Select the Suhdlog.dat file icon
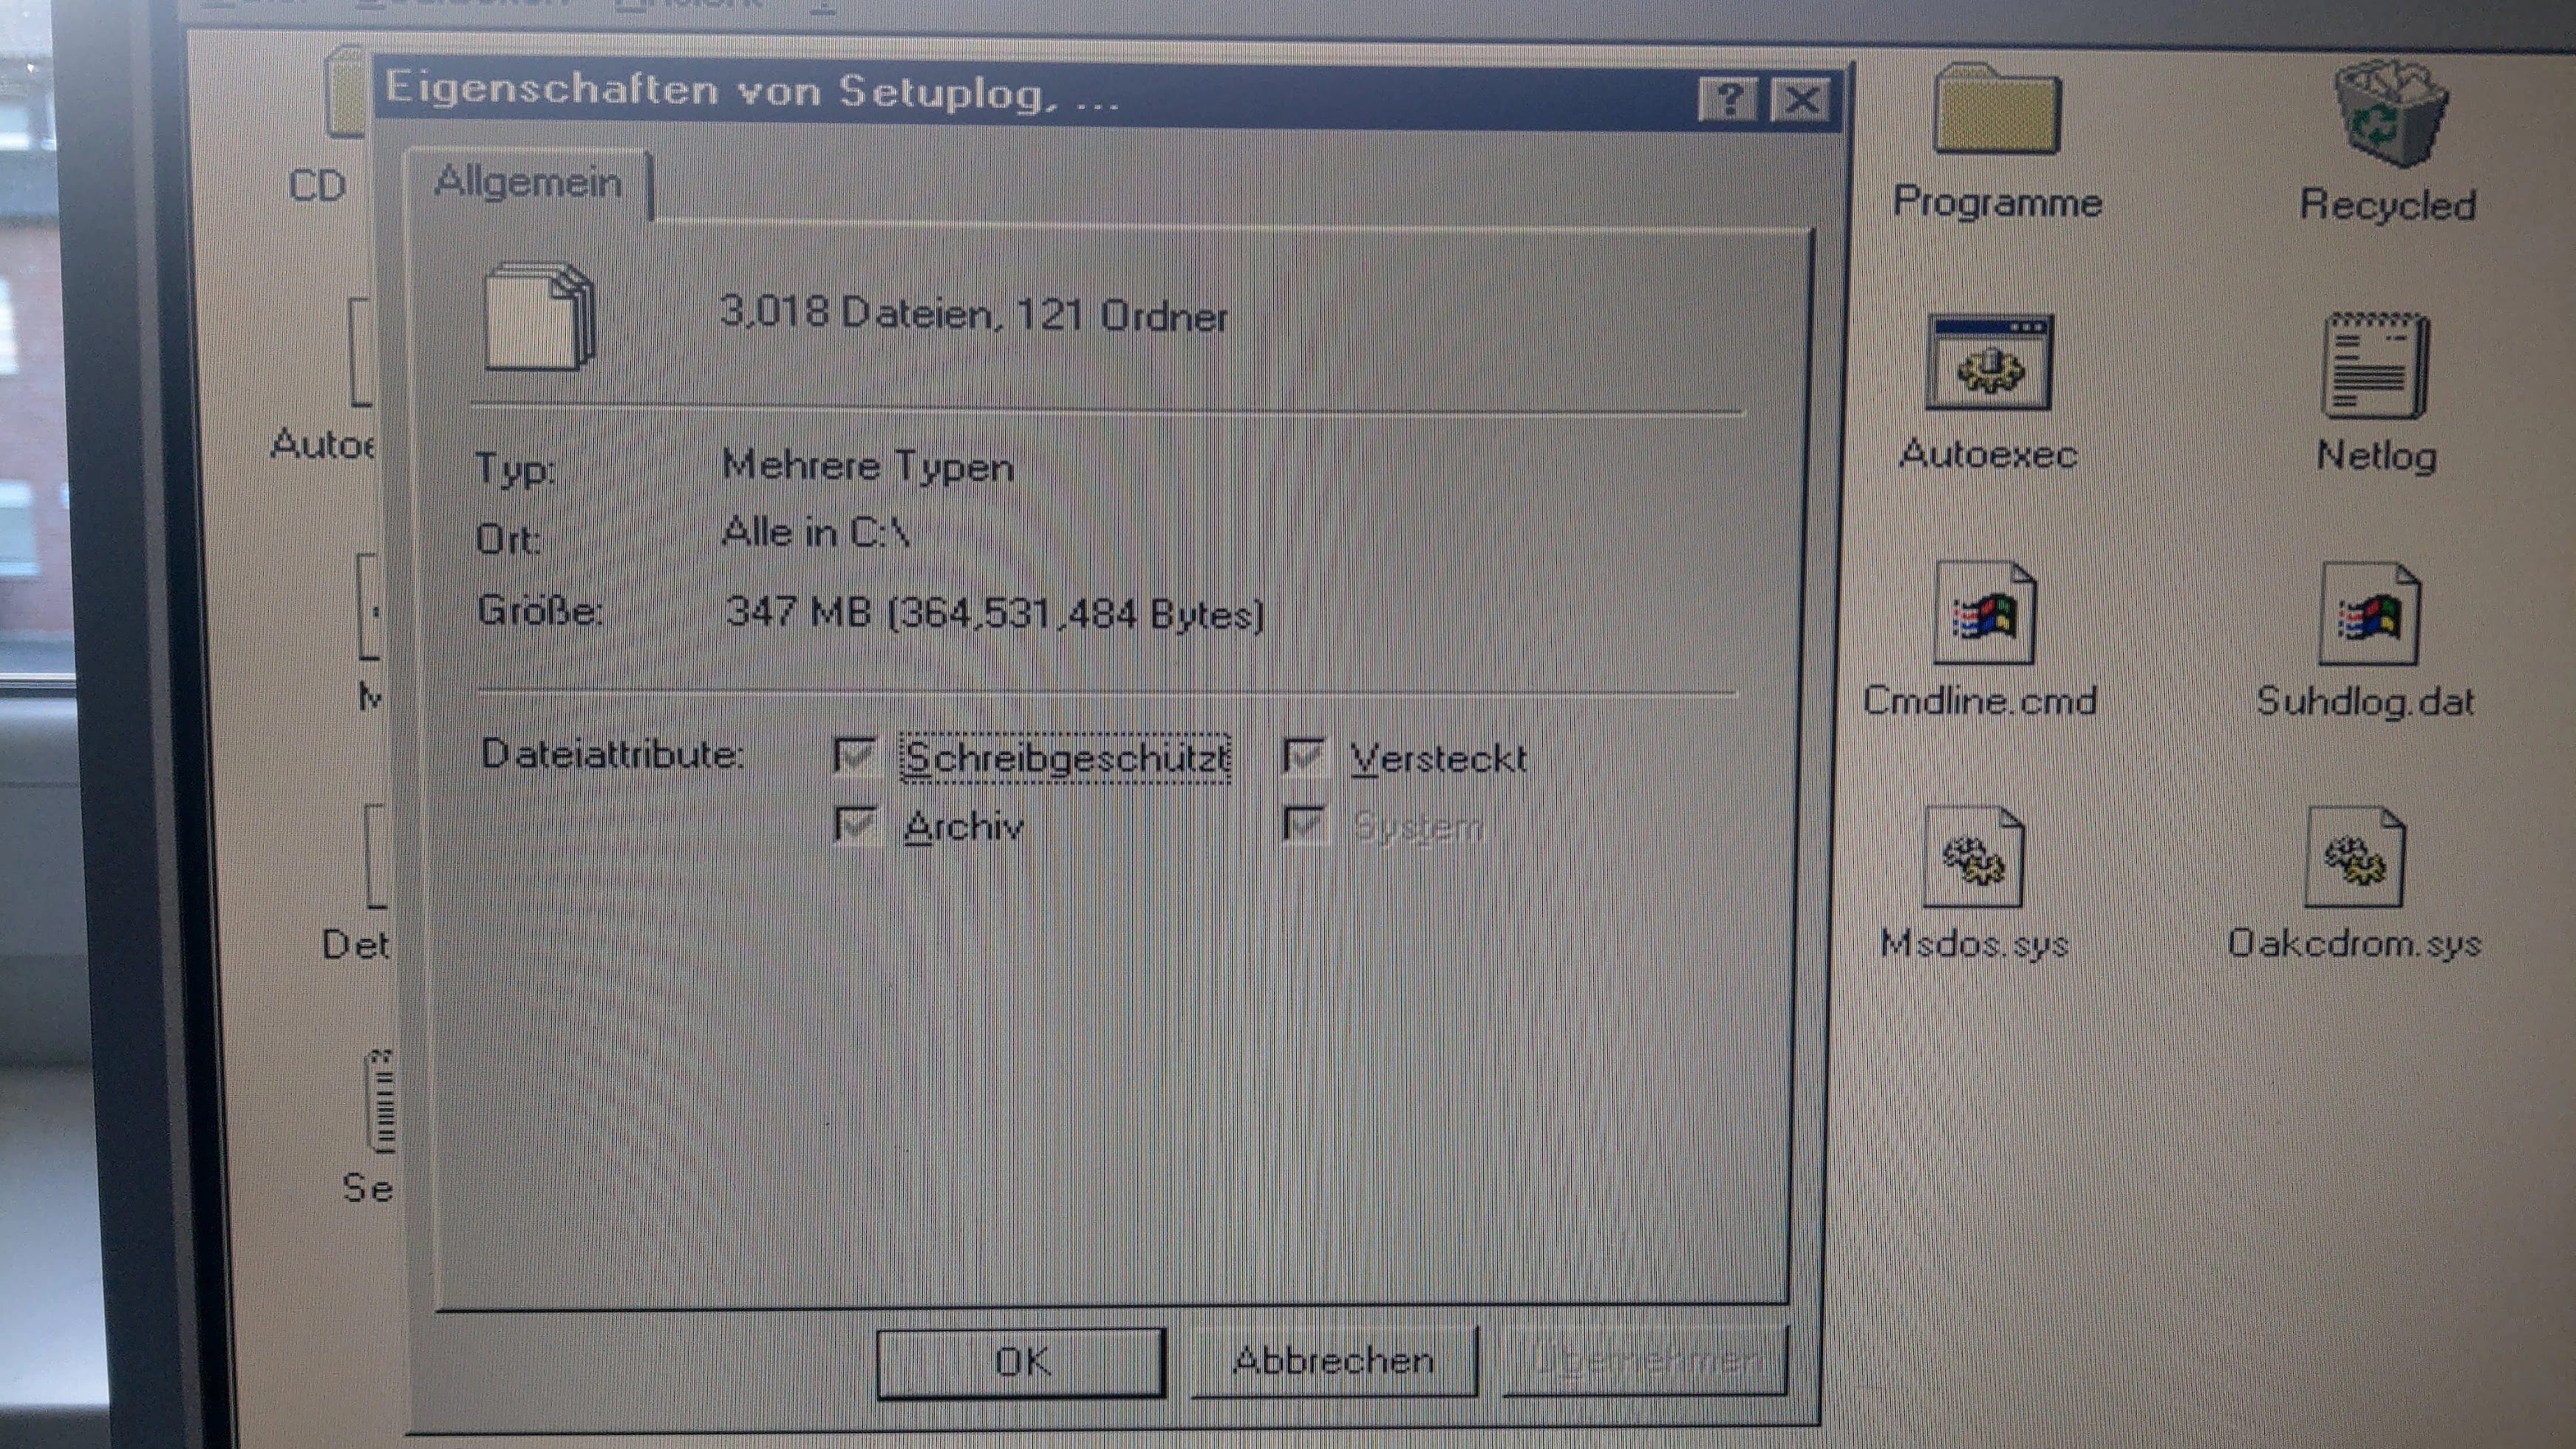This screenshot has width=2576, height=1449. [2369, 614]
